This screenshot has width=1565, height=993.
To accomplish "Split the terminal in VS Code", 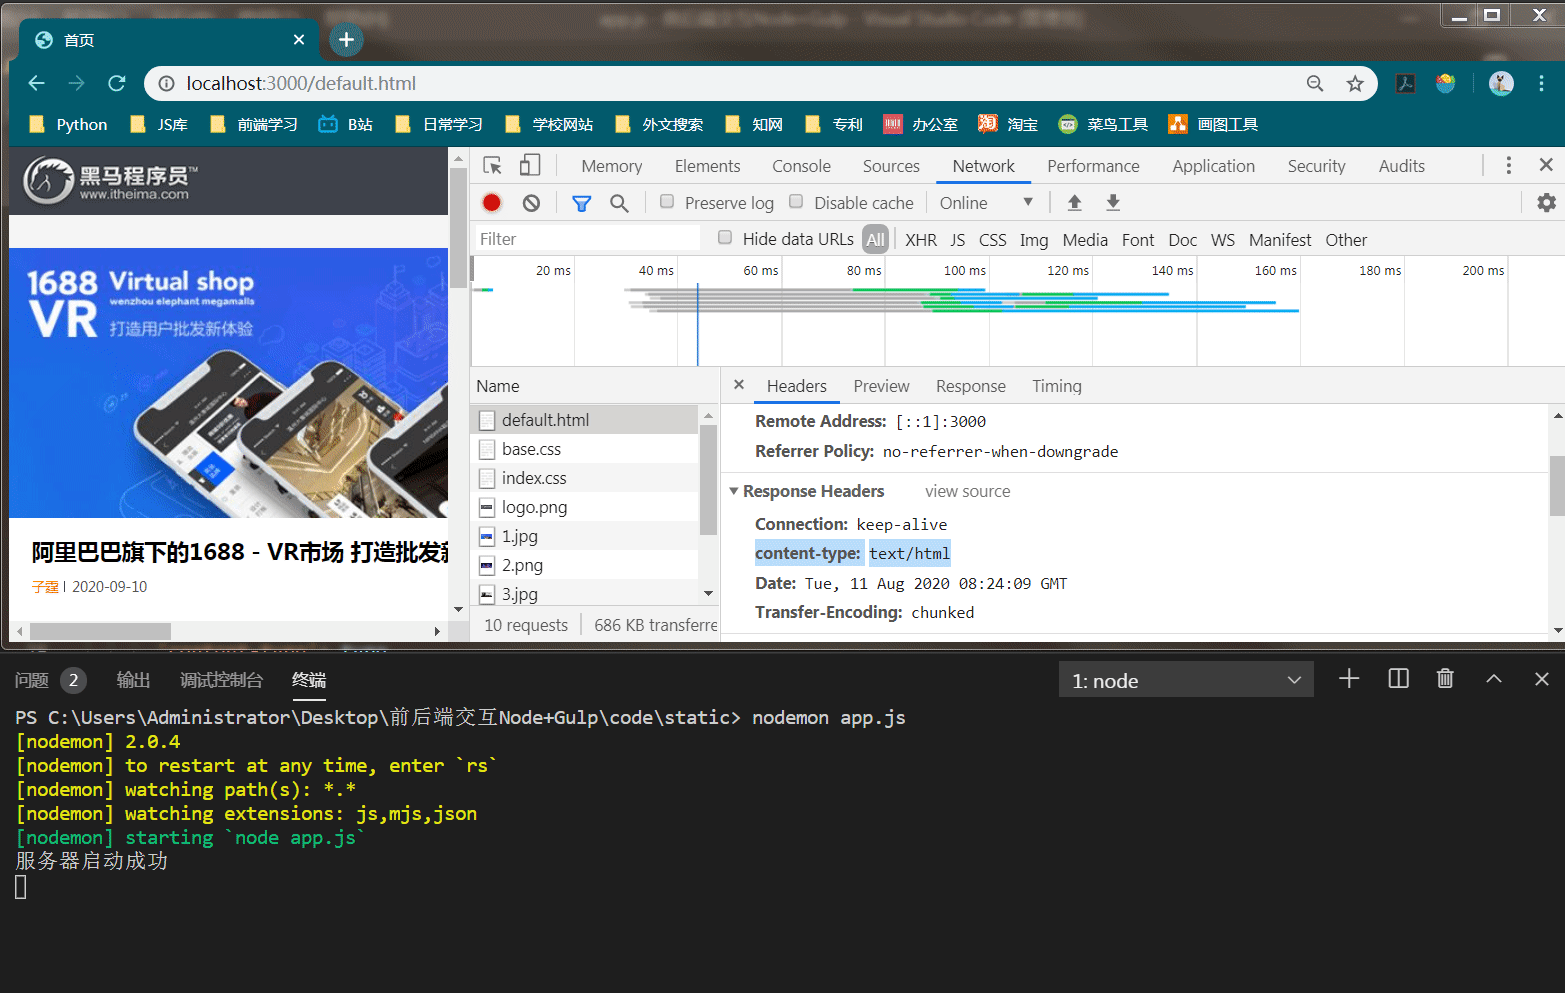I will [x=1398, y=679].
